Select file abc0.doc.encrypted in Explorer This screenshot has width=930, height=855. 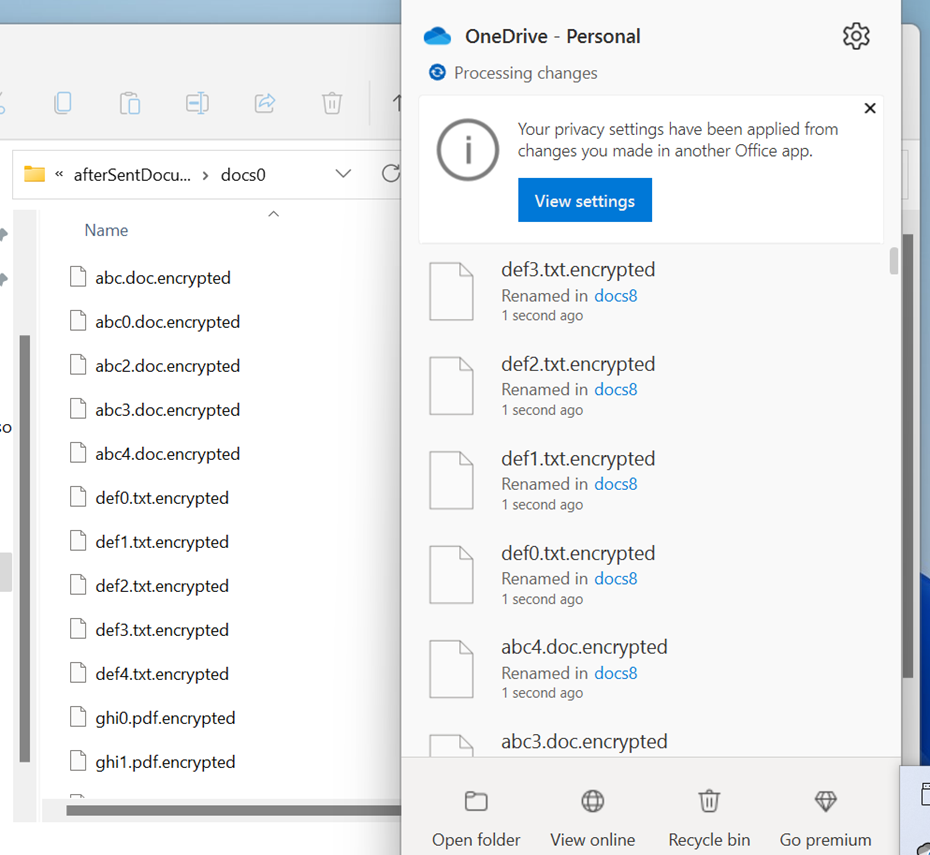tap(168, 321)
